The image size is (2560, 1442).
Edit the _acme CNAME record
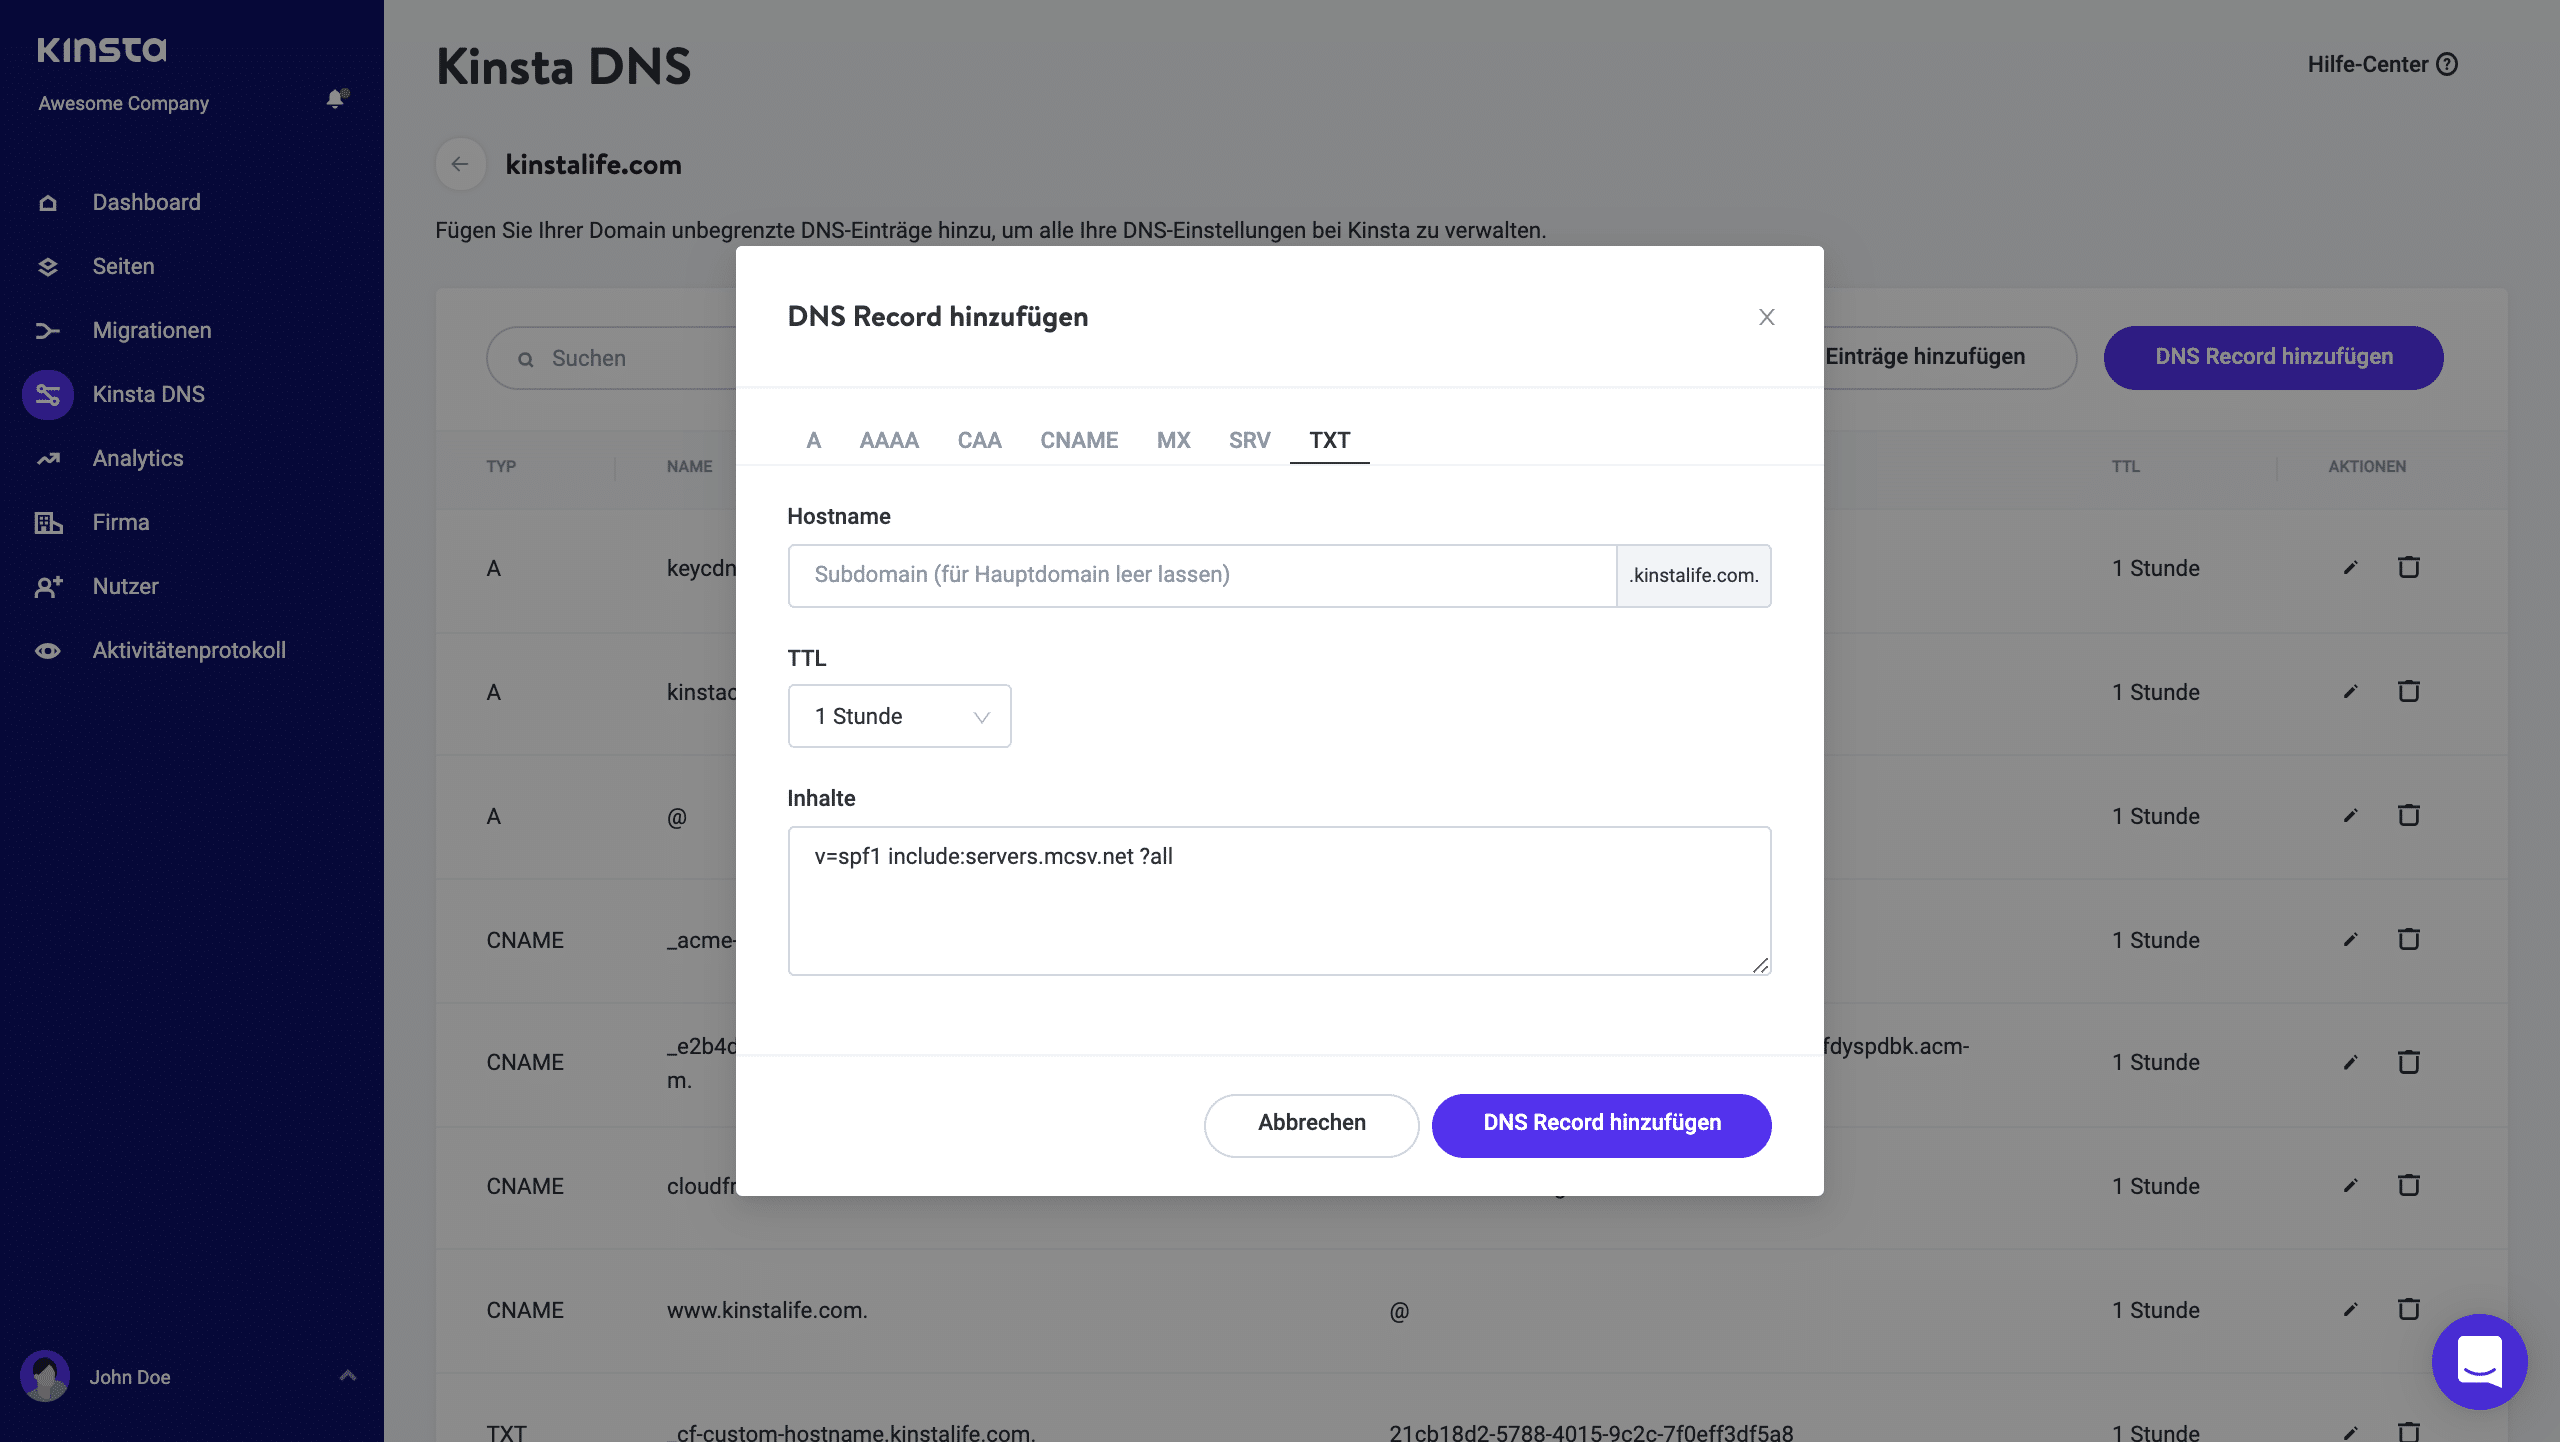(x=2351, y=940)
